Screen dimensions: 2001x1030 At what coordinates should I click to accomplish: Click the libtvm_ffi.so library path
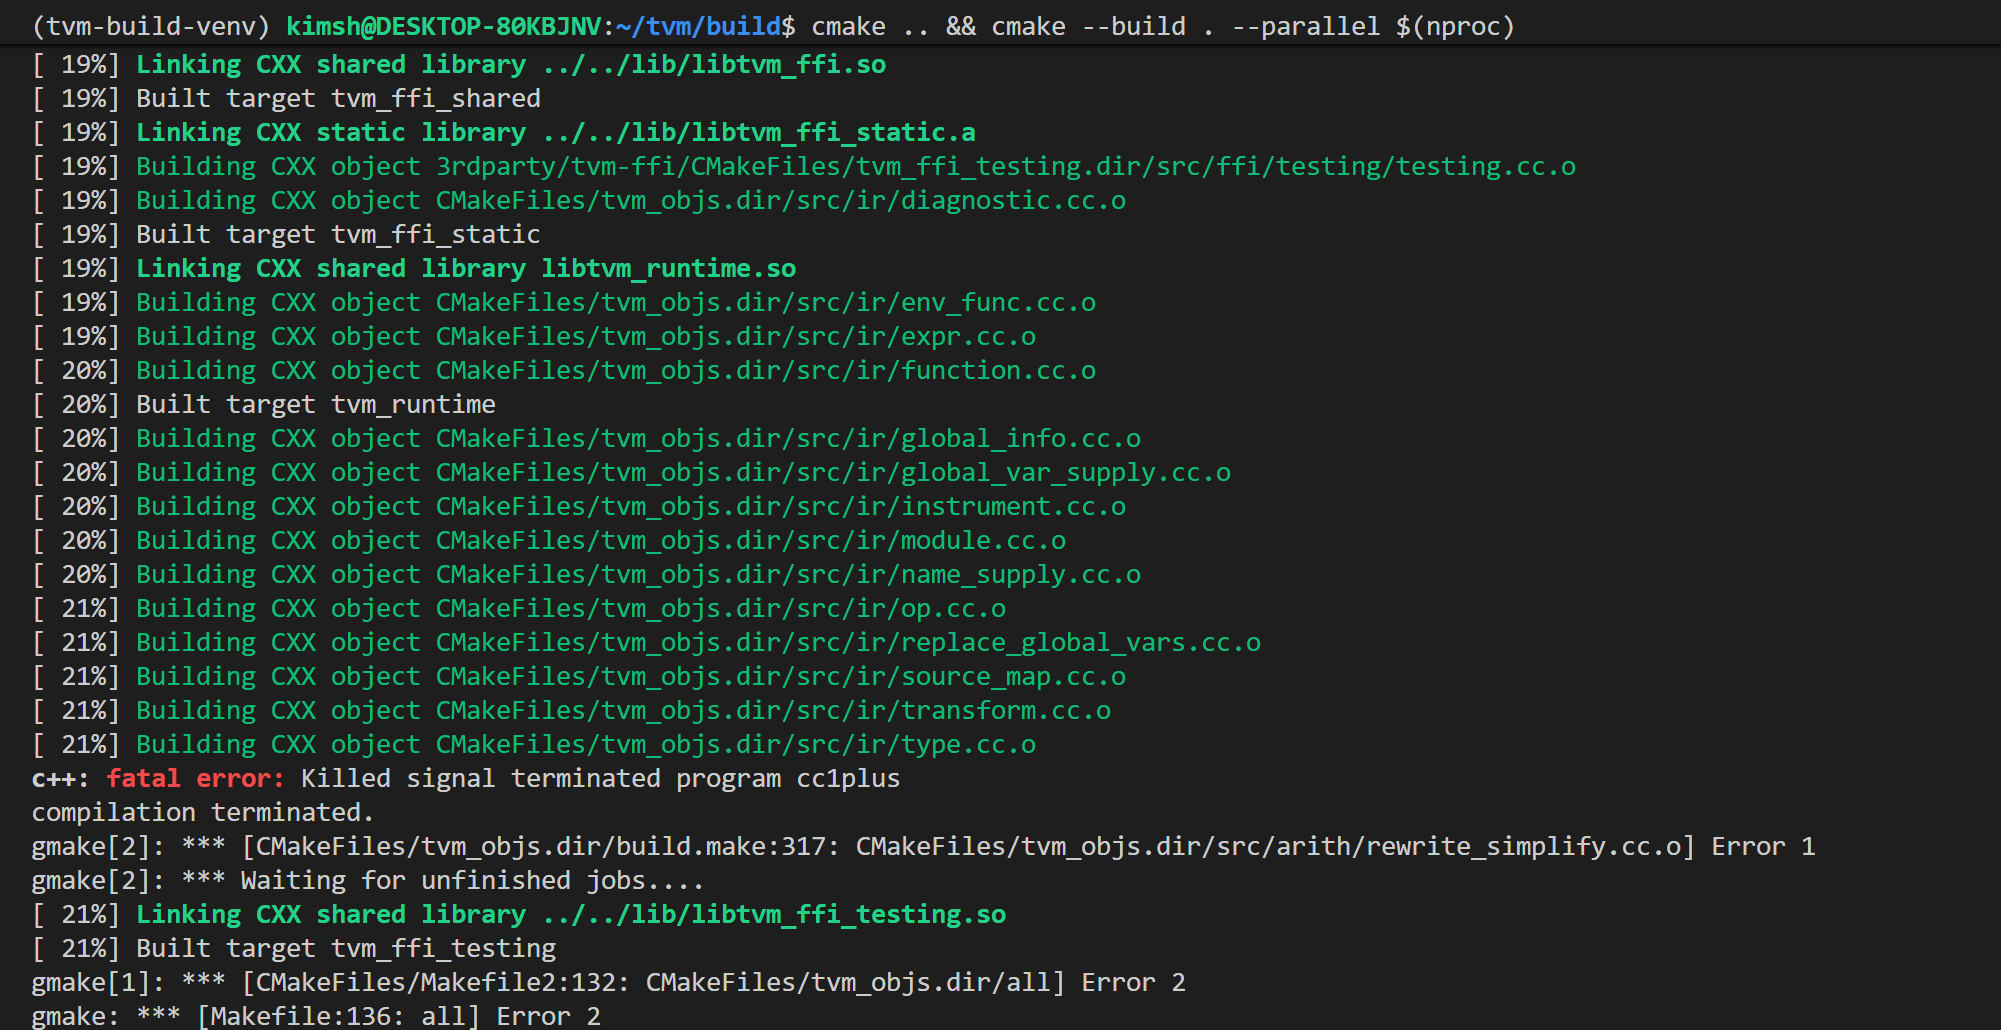point(714,65)
